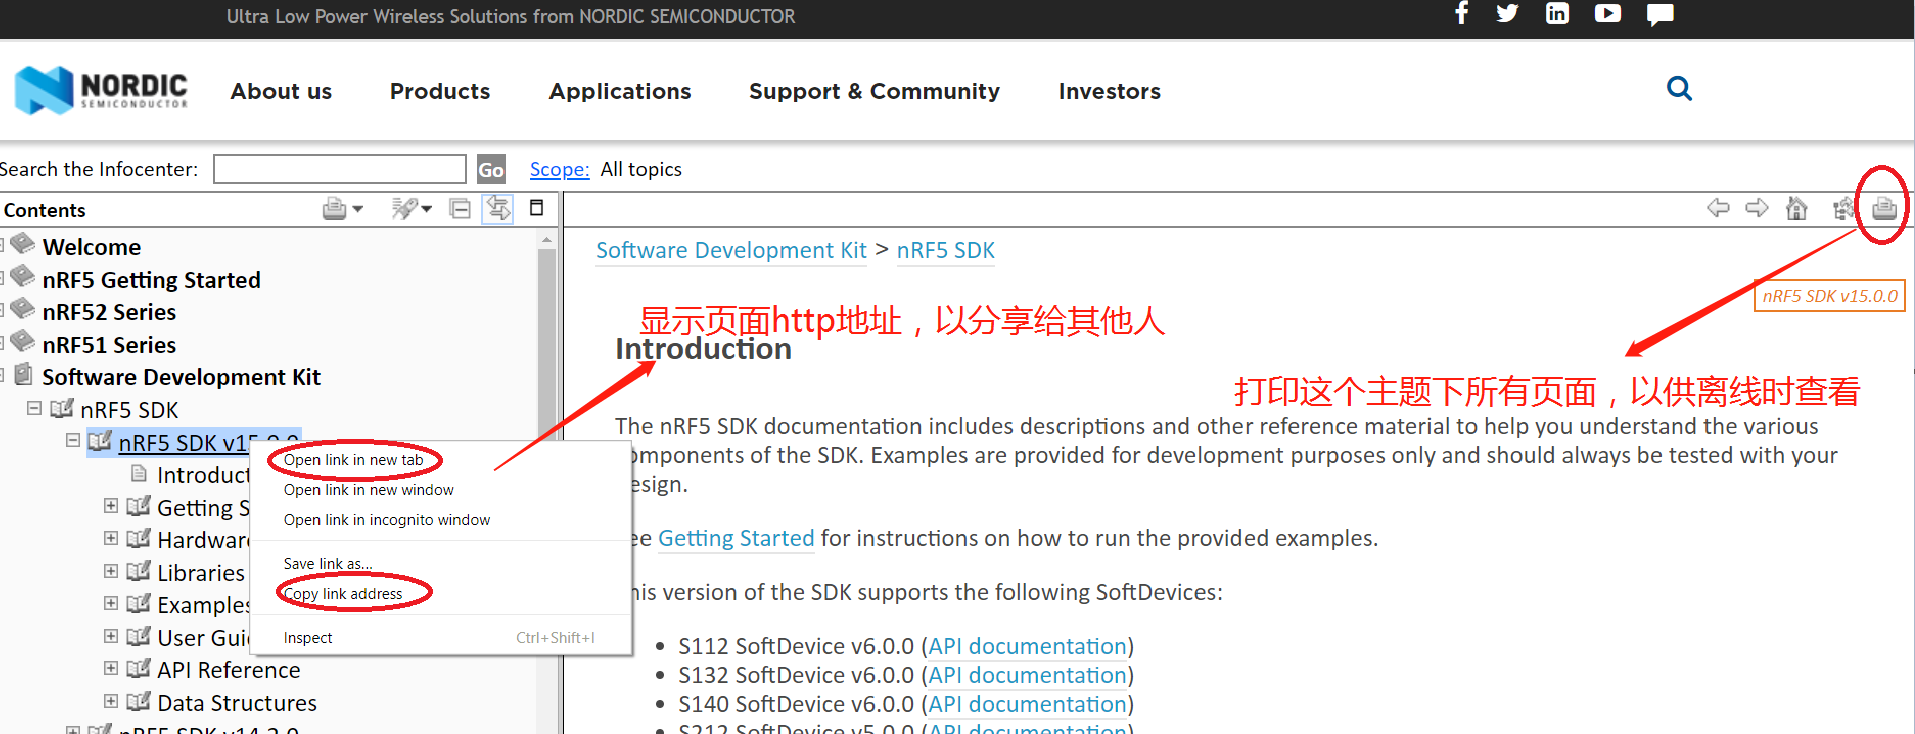Focus the Search the Infocenter field
Screen dimensions: 1915x734
pos(340,169)
